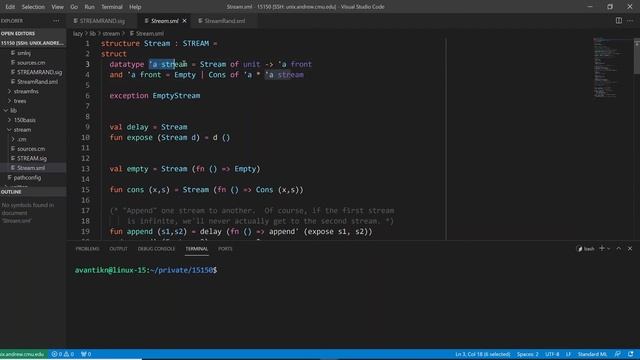
Task: Change file encoding UTF-8
Action: point(552,354)
